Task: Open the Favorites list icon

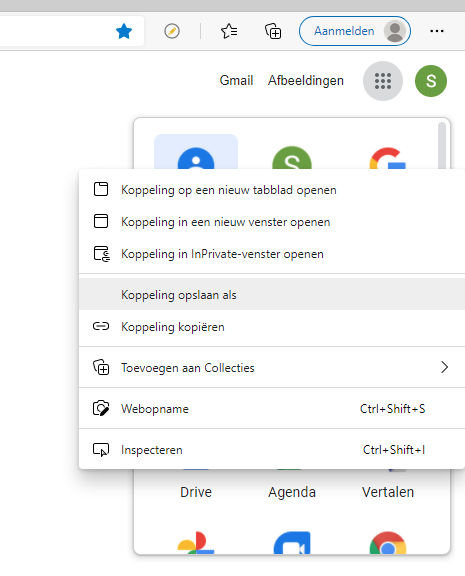Action: 229,31
